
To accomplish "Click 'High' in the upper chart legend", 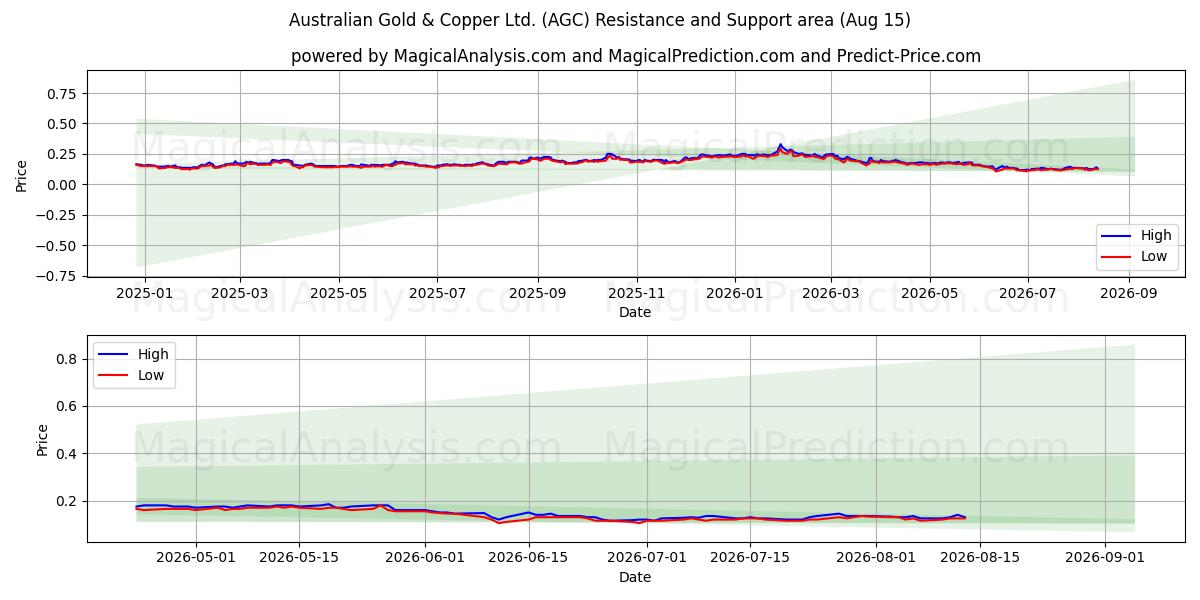I will pos(1156,236).
